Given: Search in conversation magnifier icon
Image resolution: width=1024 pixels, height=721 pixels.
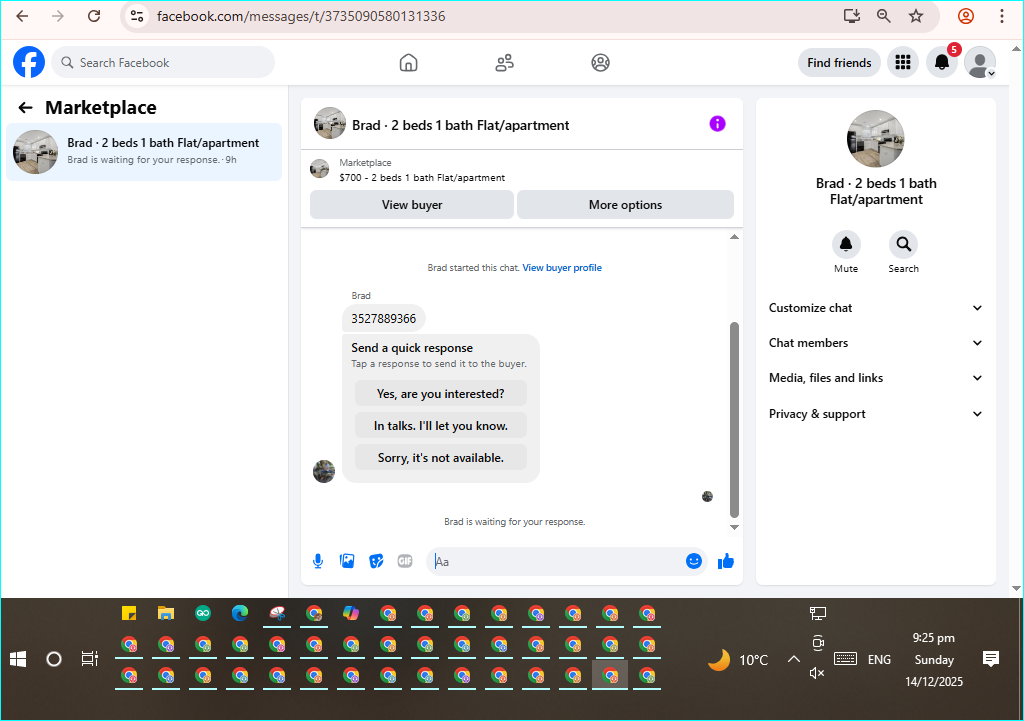Looking at the screenshot, I should (903, 244).
